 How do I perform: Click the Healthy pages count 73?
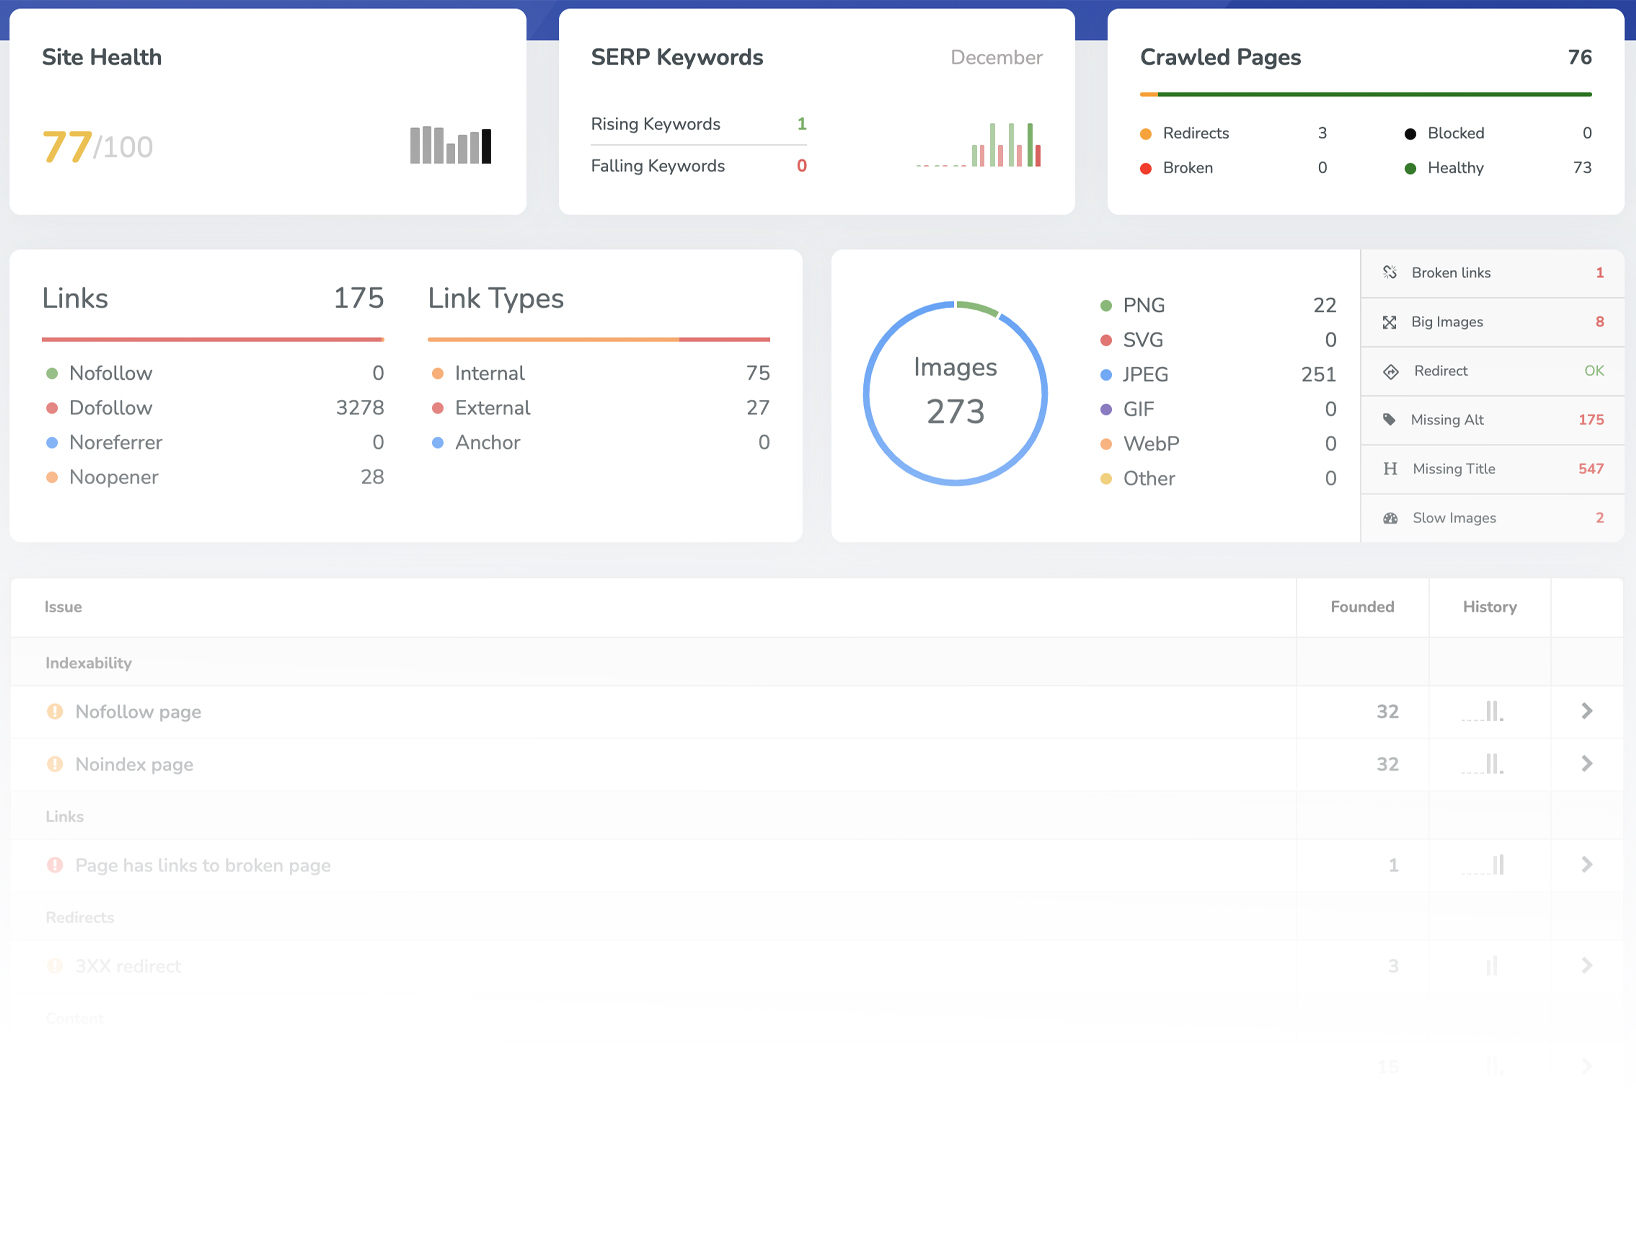point(1582,168)
